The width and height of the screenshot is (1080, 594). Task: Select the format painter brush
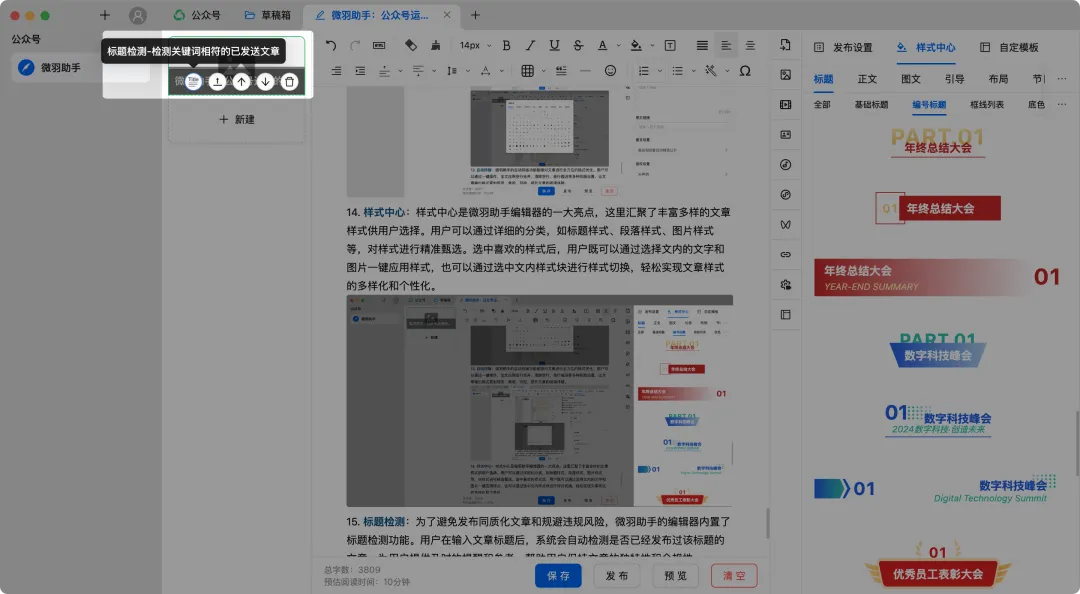tap(435, 45)
